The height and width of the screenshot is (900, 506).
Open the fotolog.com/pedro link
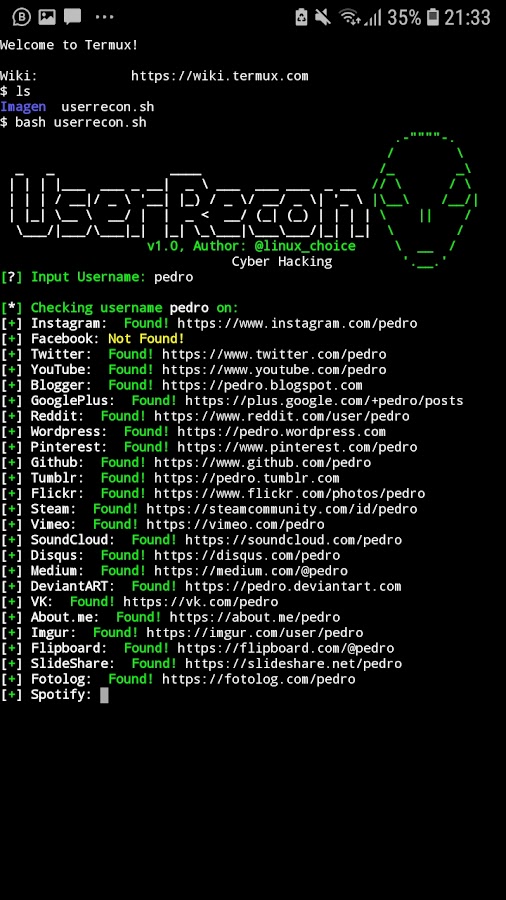[x=259, y=679]
